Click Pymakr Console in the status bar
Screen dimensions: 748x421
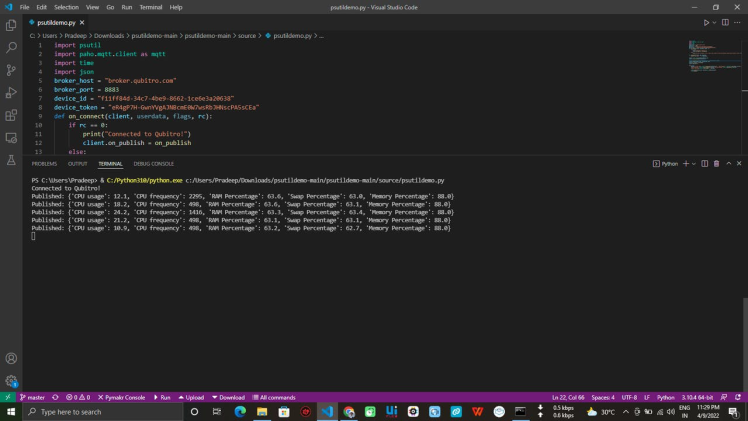124,397
